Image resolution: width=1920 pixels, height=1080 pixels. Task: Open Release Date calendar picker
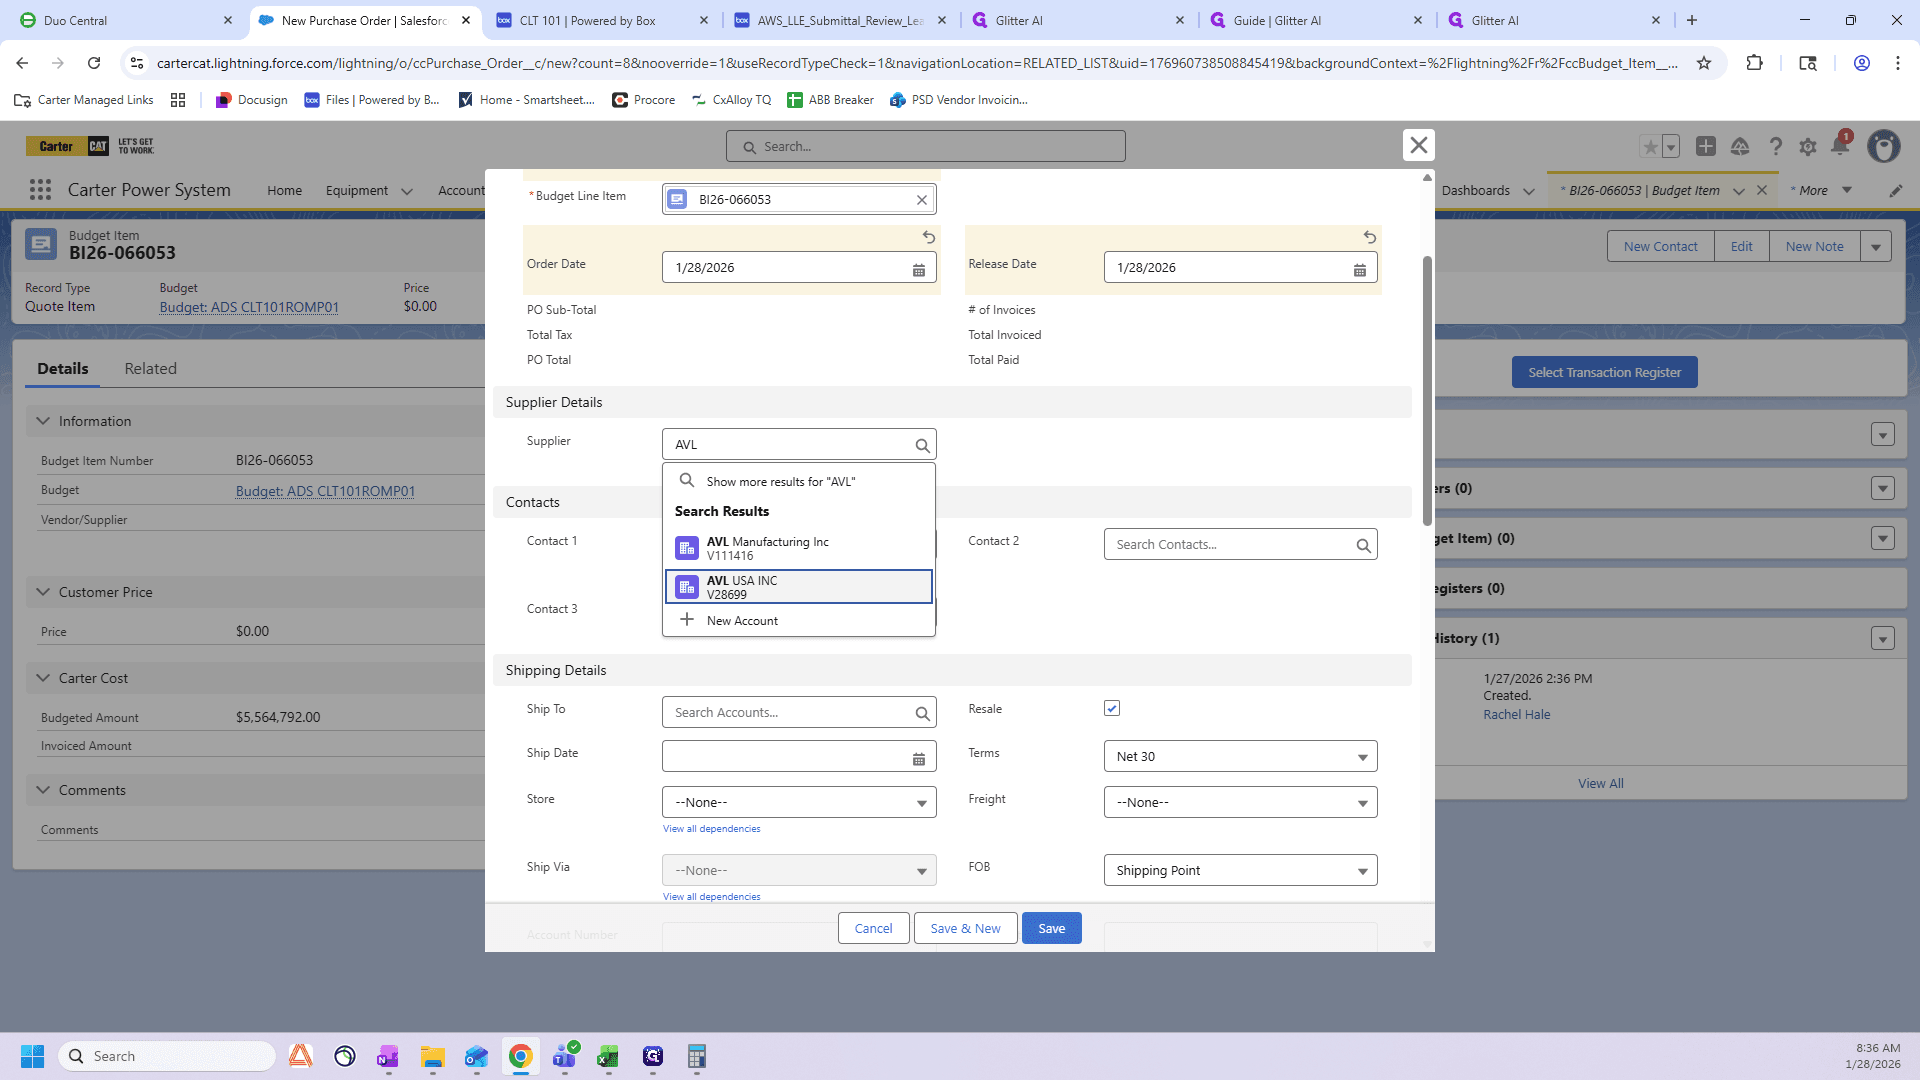pyautogui.click(x=1360, y=270)
